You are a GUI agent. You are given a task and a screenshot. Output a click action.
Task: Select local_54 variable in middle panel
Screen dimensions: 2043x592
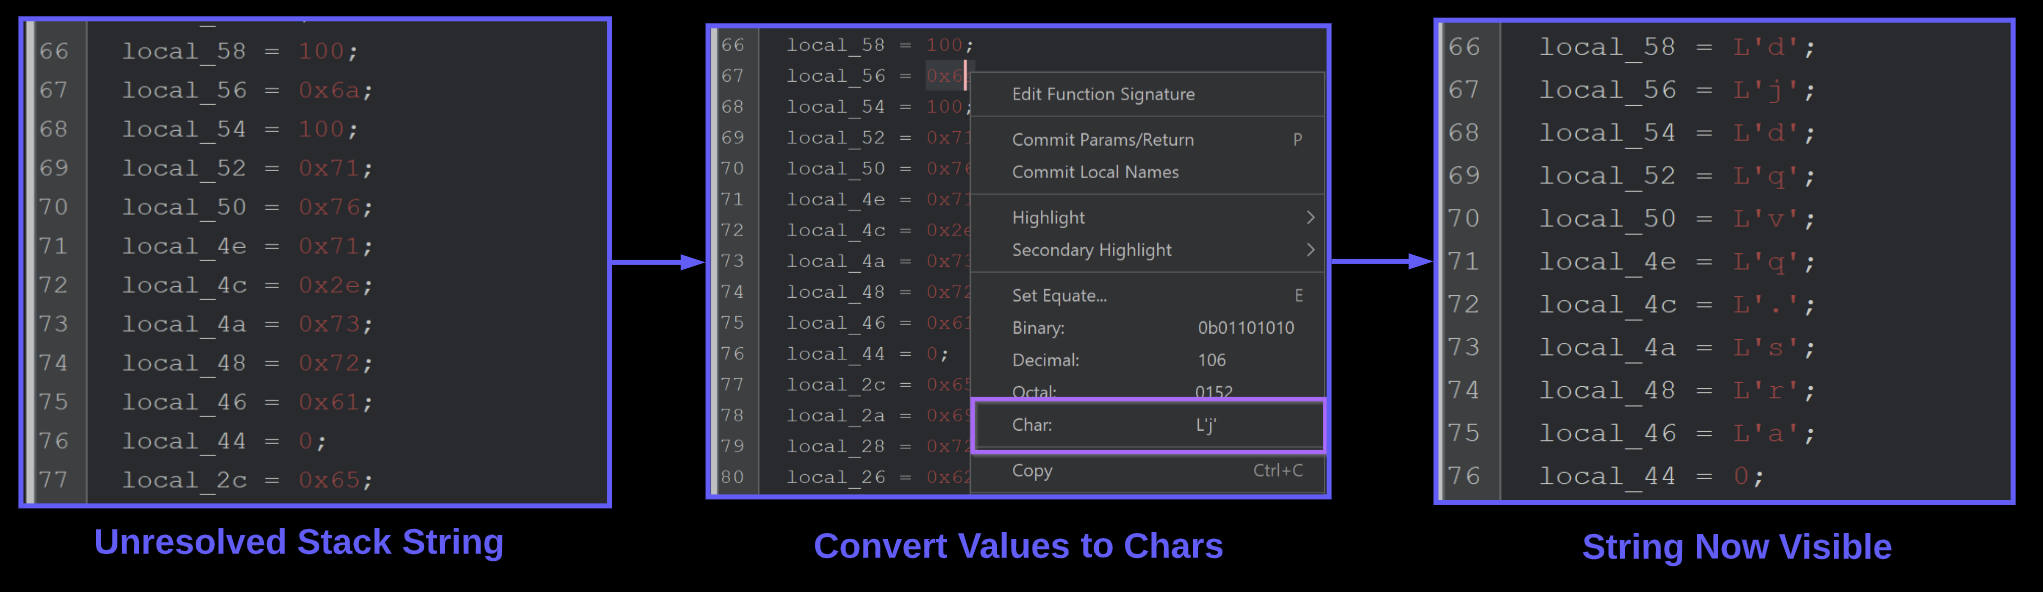pos(835,107)
